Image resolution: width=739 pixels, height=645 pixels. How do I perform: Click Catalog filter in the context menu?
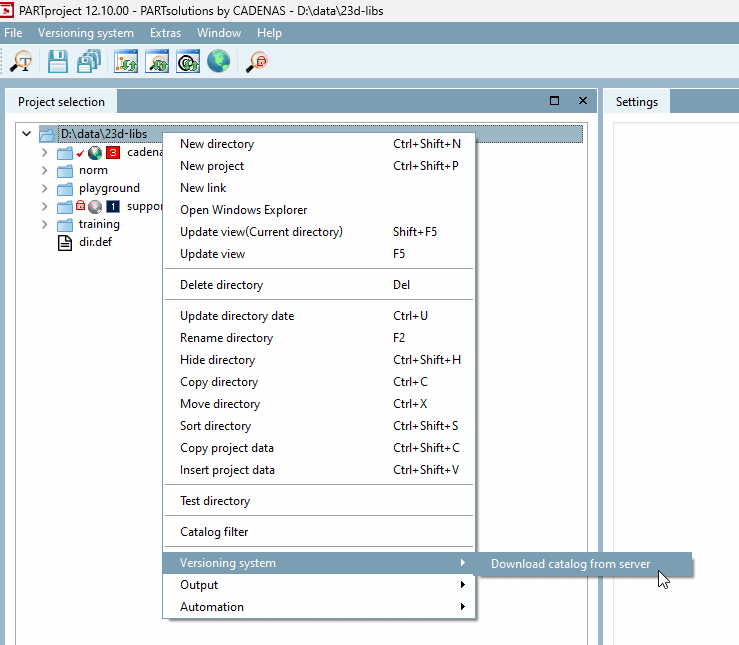click(x=214, y=532)
